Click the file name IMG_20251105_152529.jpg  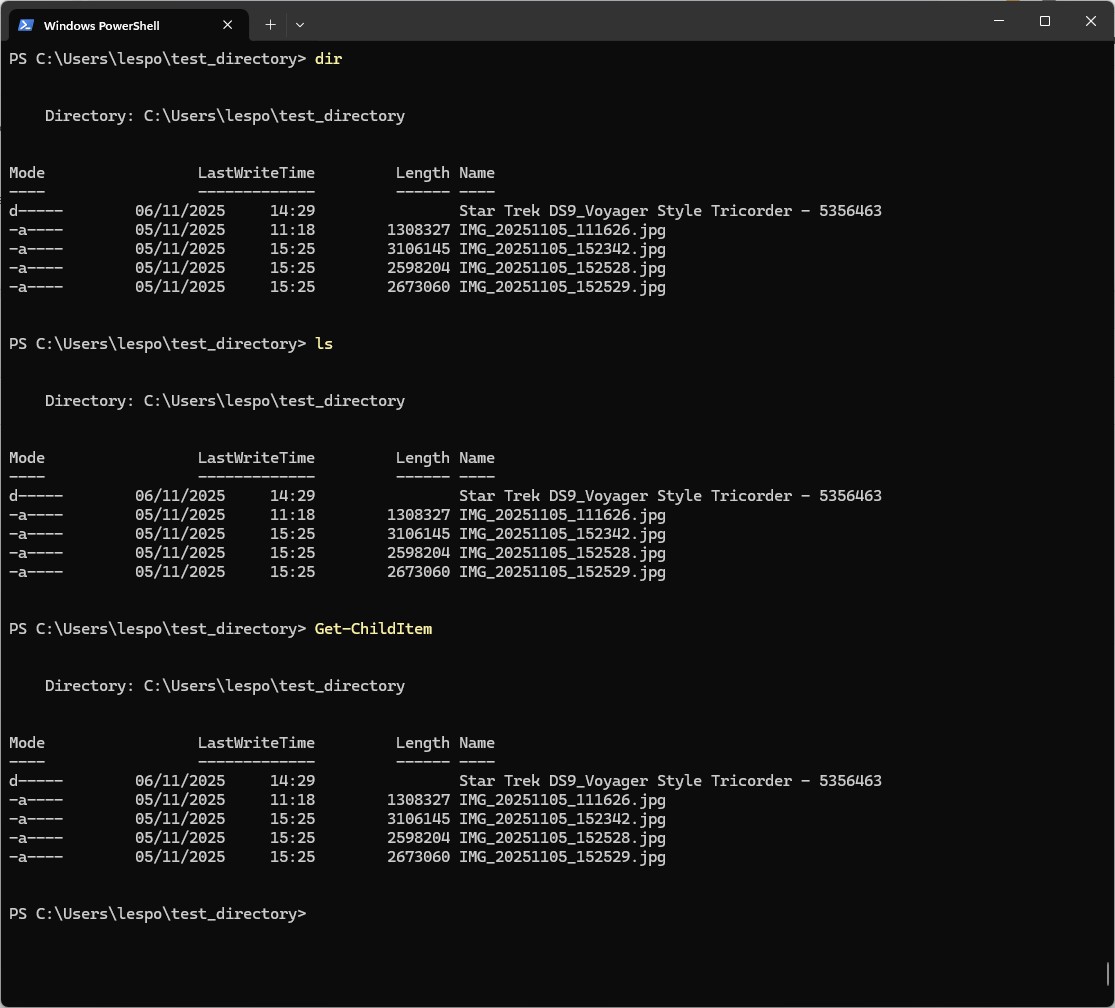coord(562,287)
